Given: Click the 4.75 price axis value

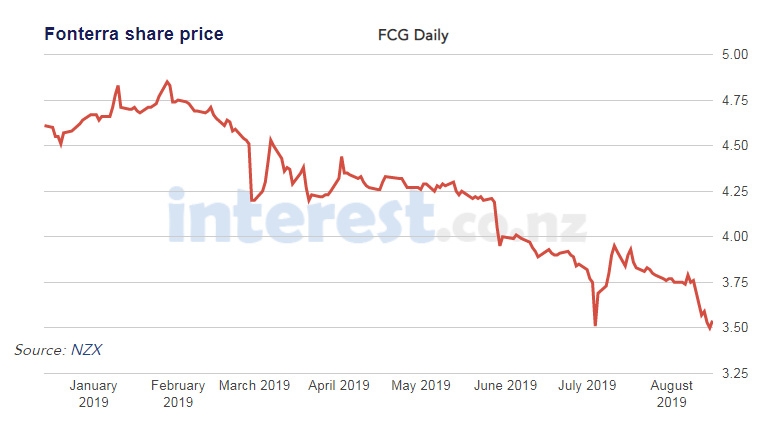Looking at the screenshot, I should pyautogui.click(x=735, y=100).
